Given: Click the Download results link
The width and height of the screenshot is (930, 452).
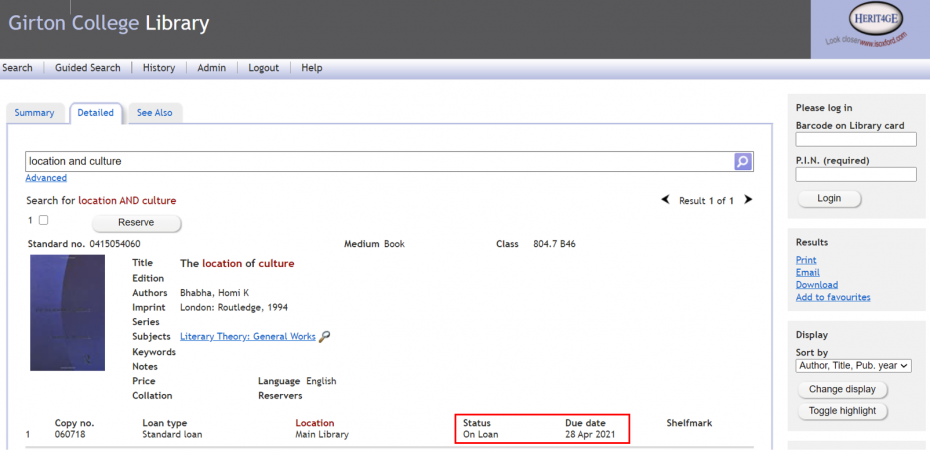Looking at the screenshot, I should coord(816,285).
